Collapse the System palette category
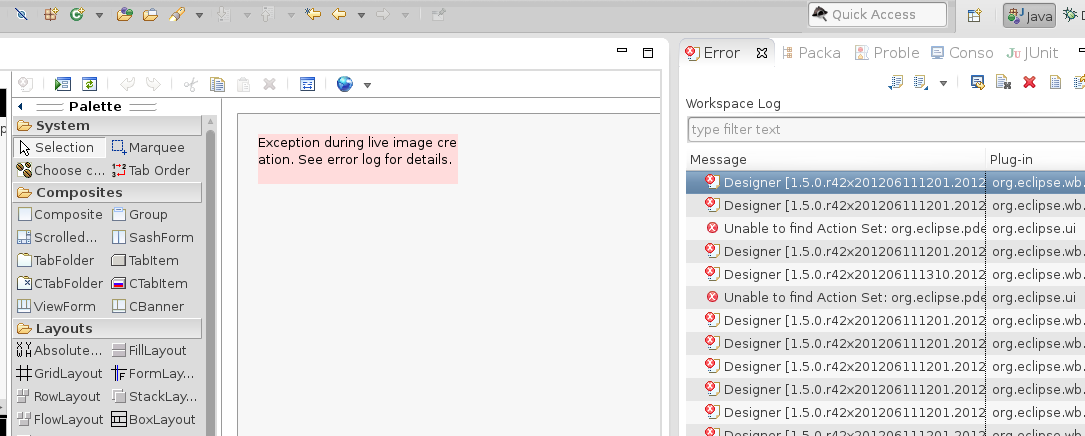Screen dimensions: 1085x436 (x=107, y=125)
